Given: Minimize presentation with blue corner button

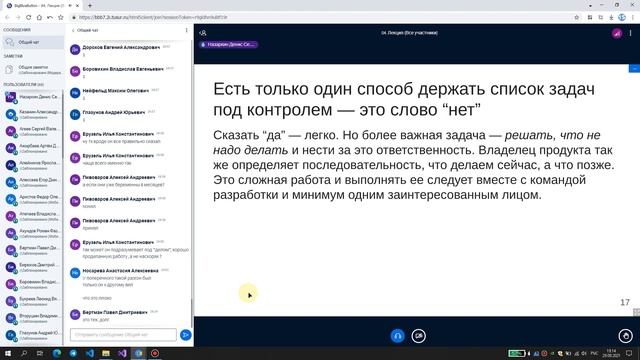Looking at the screenshot, I should pyautogui.click(x=634, y=69).
